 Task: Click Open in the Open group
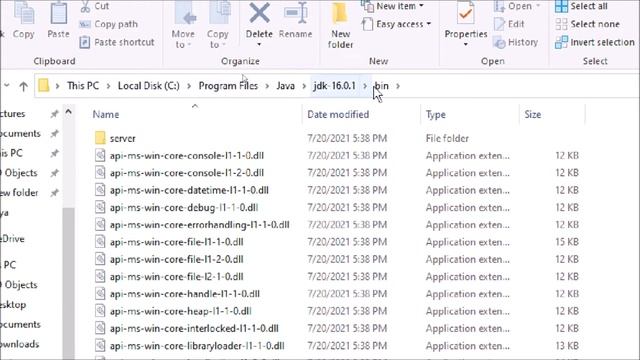click(517, 6)
